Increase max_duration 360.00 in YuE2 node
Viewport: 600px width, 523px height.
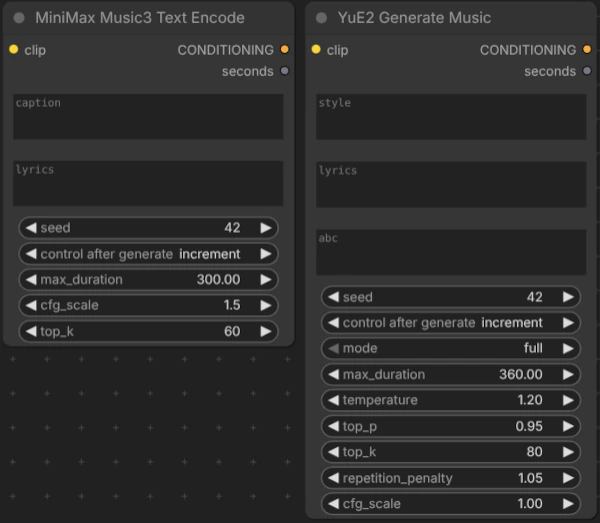[568, 375]
